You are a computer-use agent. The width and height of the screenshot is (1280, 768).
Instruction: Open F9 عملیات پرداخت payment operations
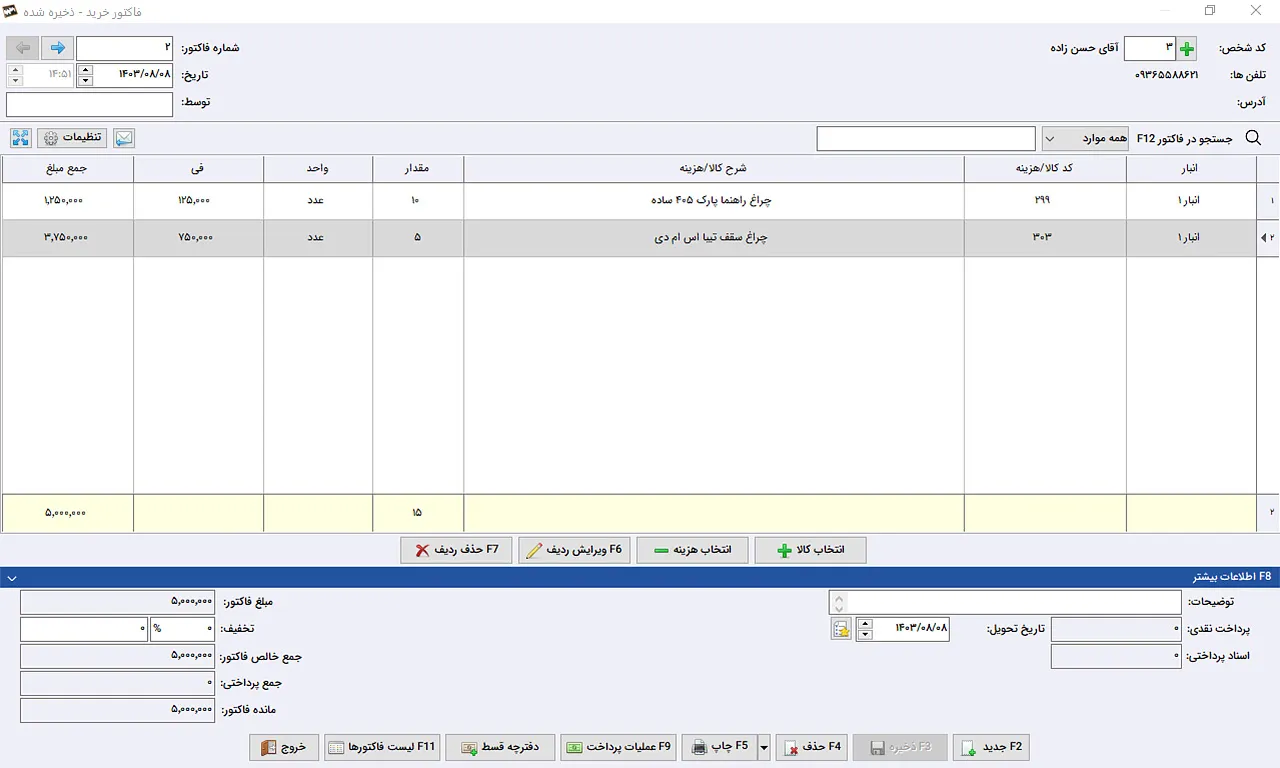click(x=618, y=747)
